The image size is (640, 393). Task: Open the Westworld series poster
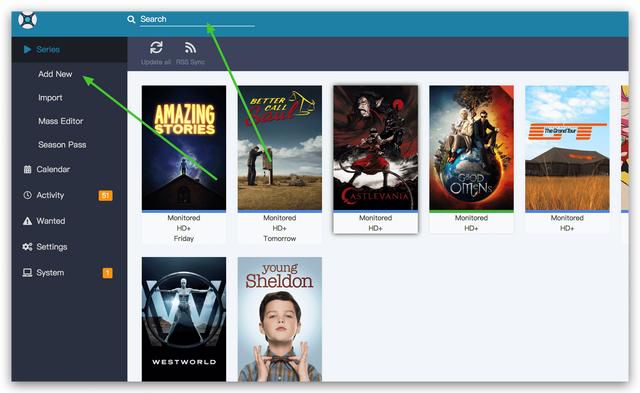click(184, 319)
